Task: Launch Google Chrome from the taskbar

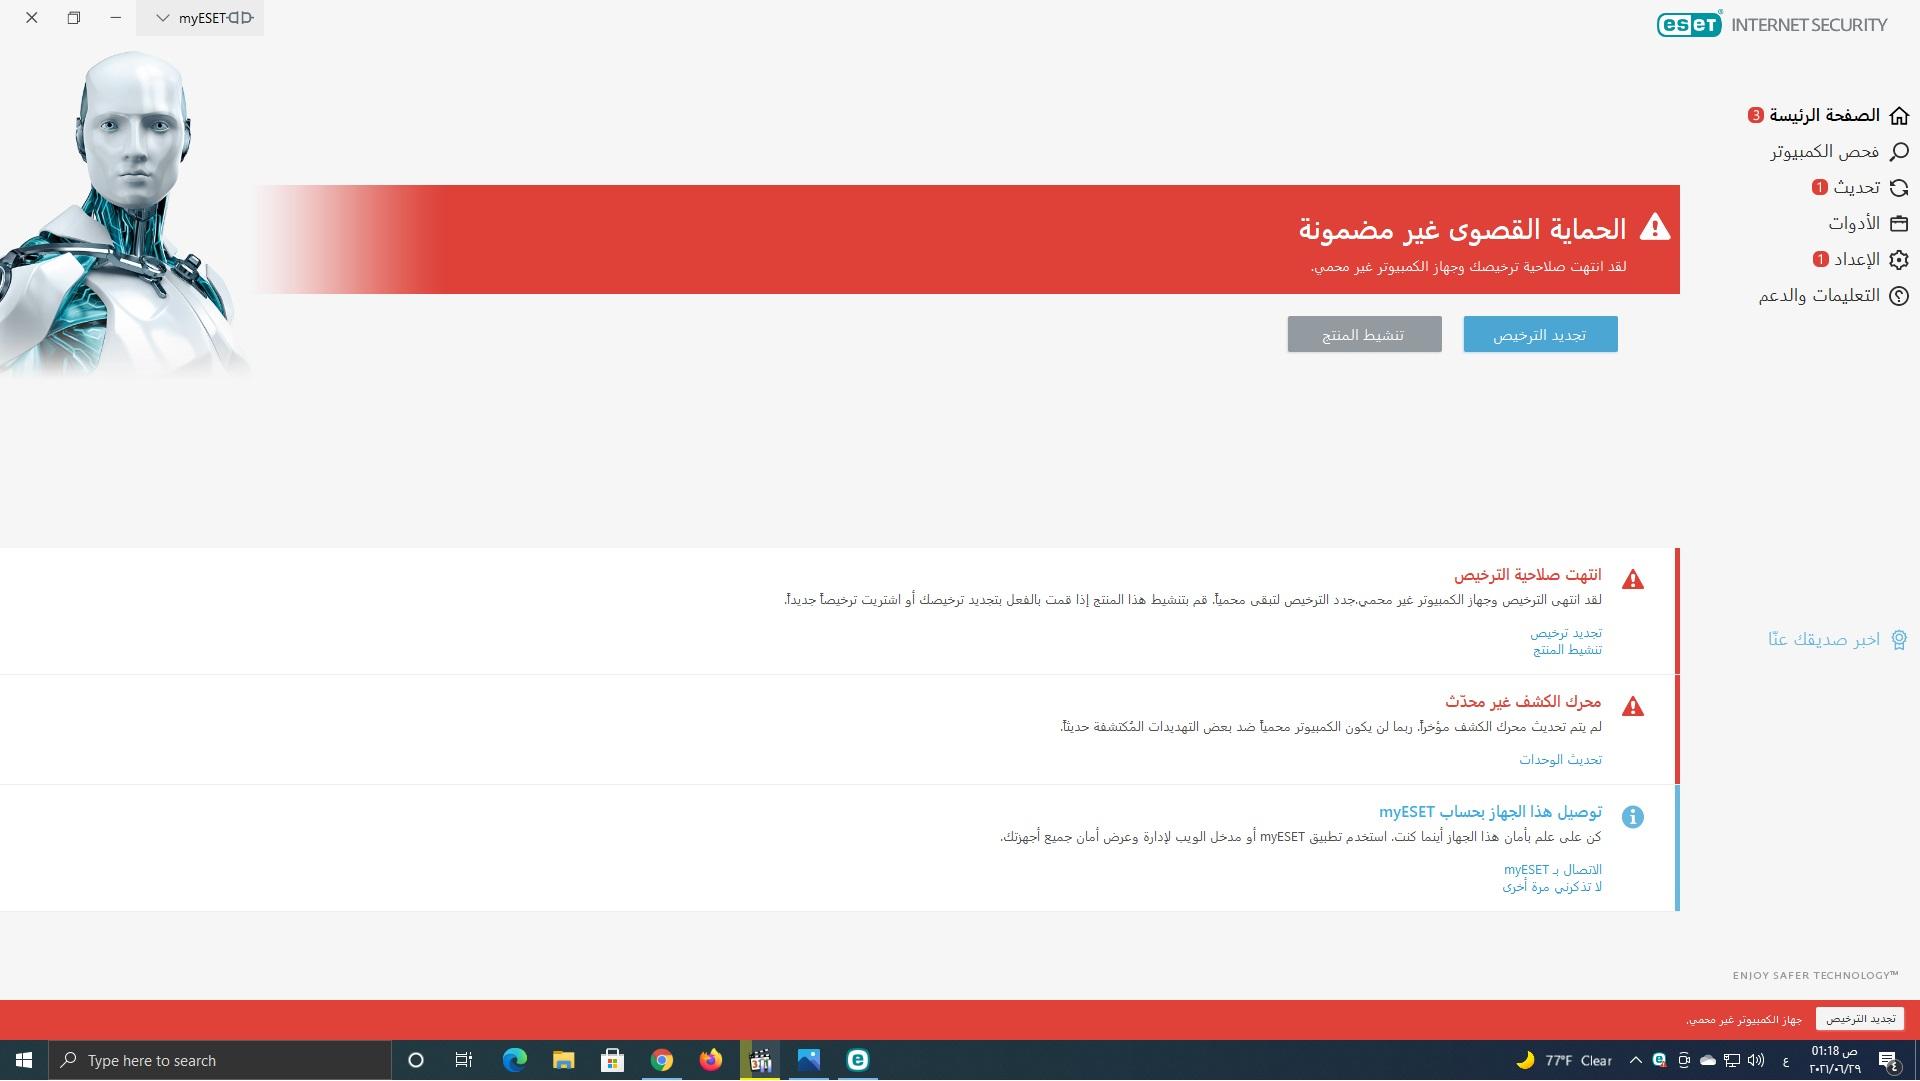Action: click(x=661, y=1060)
